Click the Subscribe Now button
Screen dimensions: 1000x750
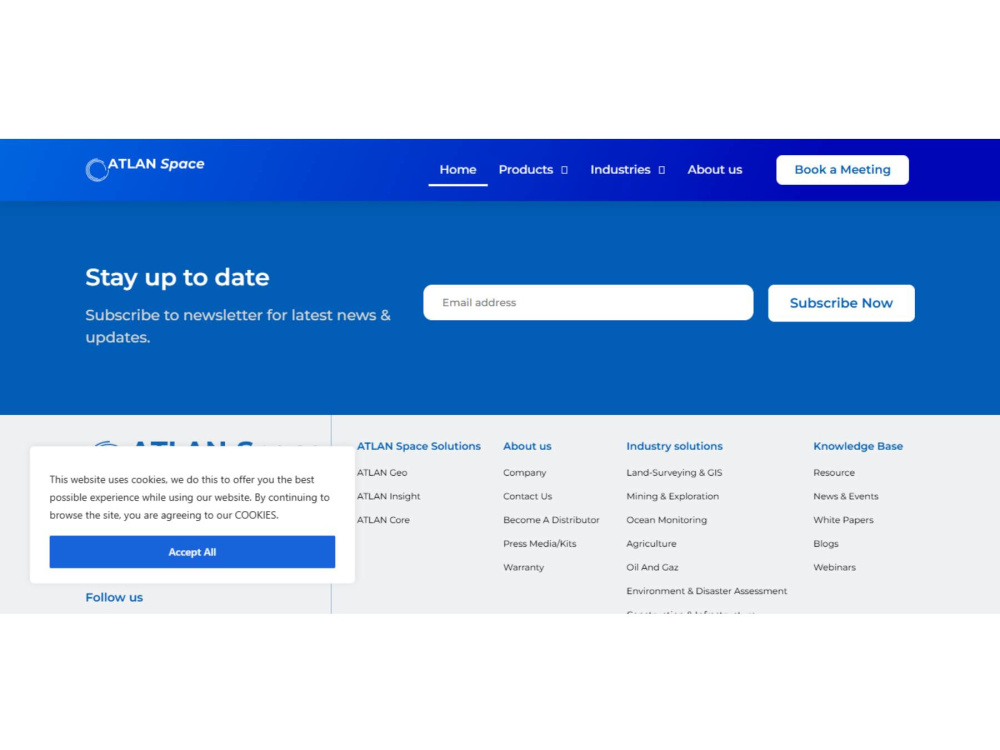coord(841,303)
